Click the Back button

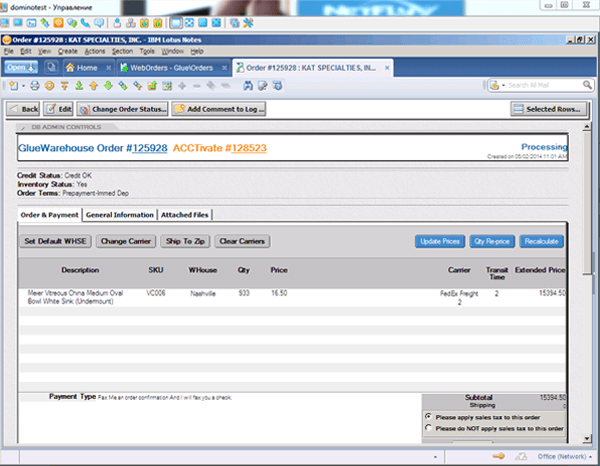pos(23,109)
